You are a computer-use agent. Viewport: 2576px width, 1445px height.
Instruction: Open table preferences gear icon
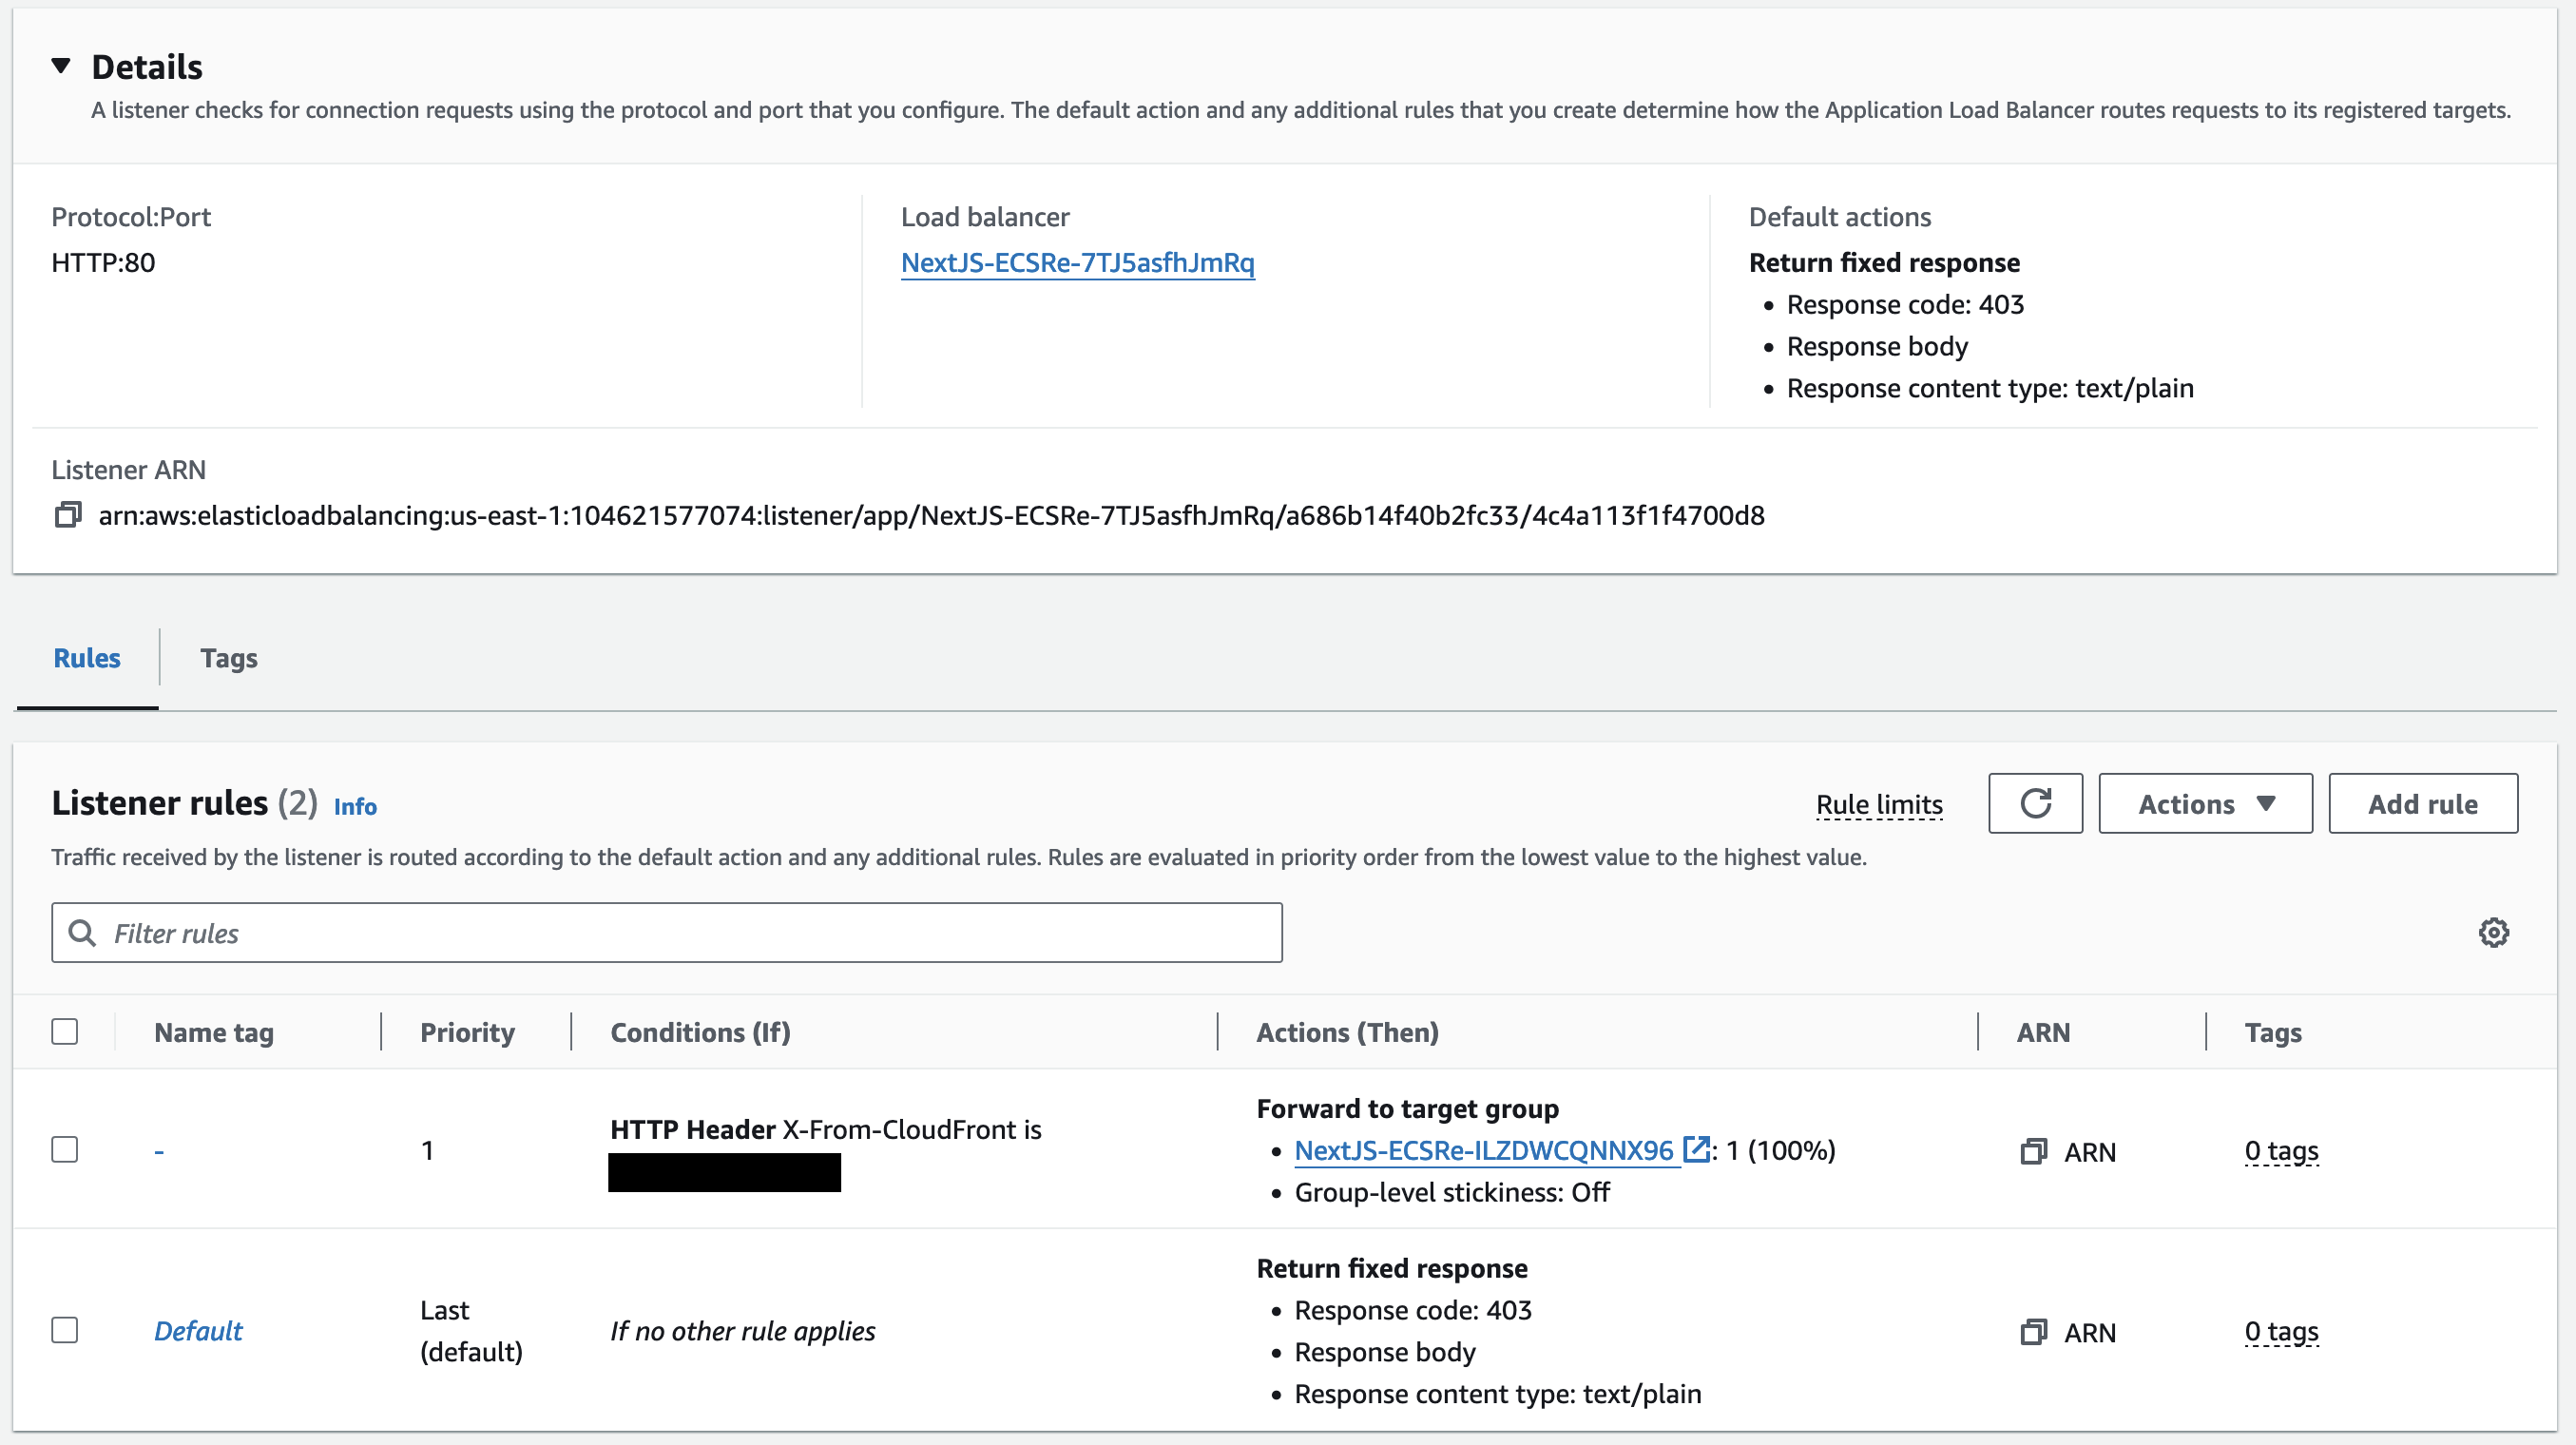point(2493,933)
